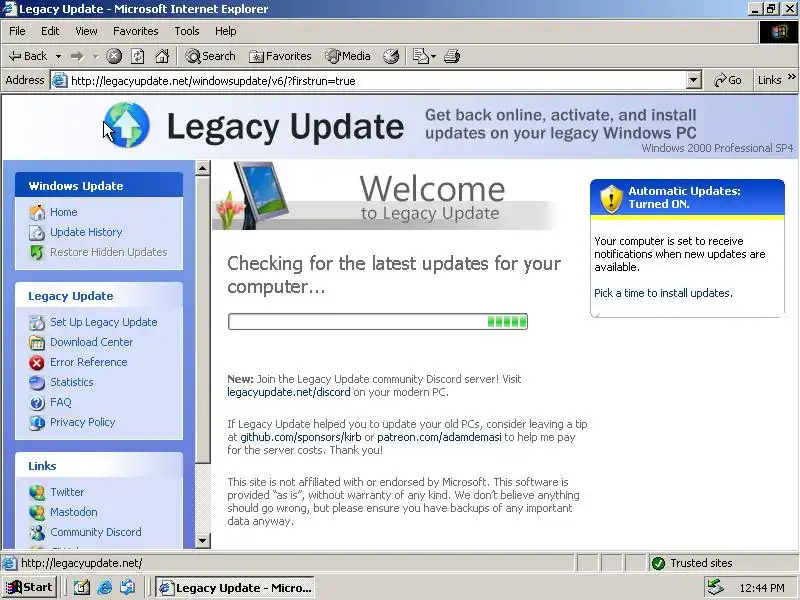Open the Community Discord link

tap(96, 532)
